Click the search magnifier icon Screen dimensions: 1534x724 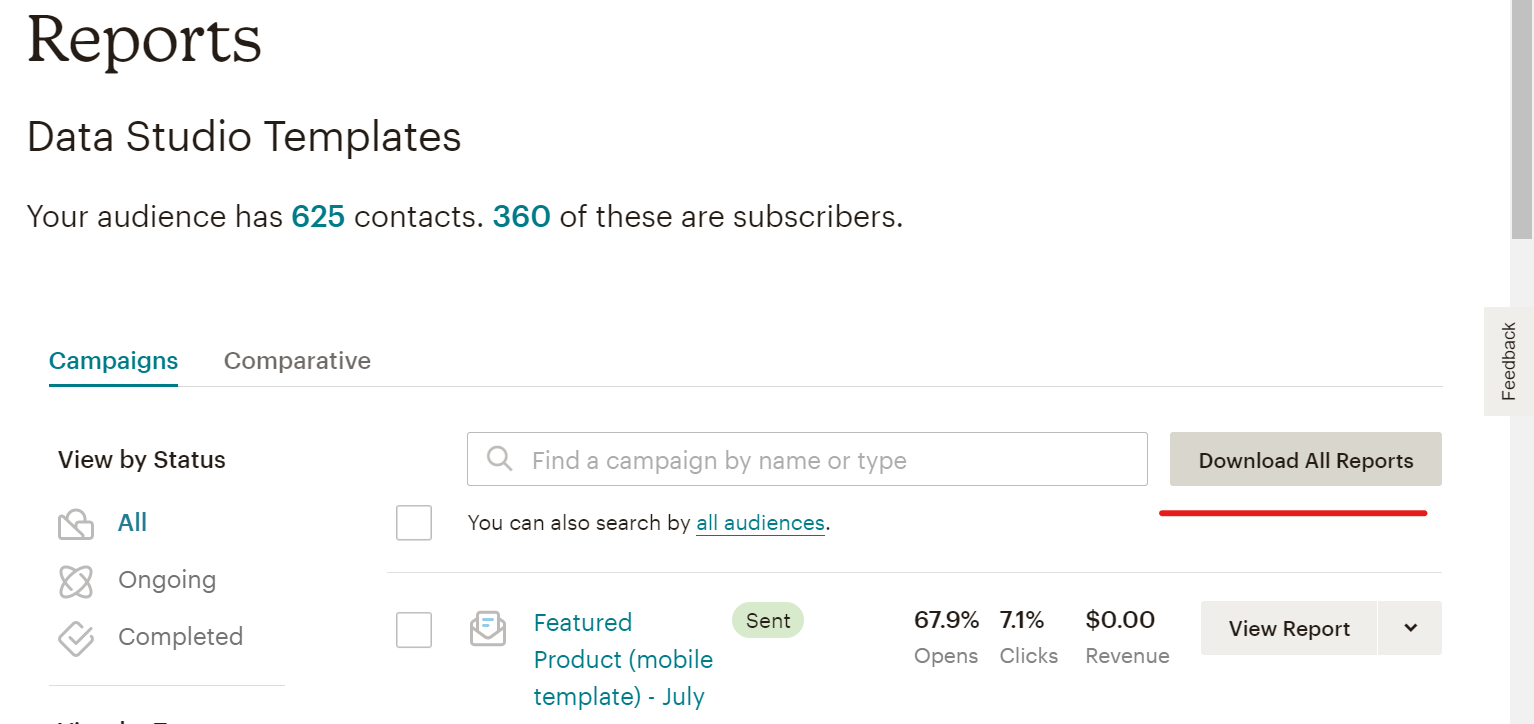coord(499,460)
